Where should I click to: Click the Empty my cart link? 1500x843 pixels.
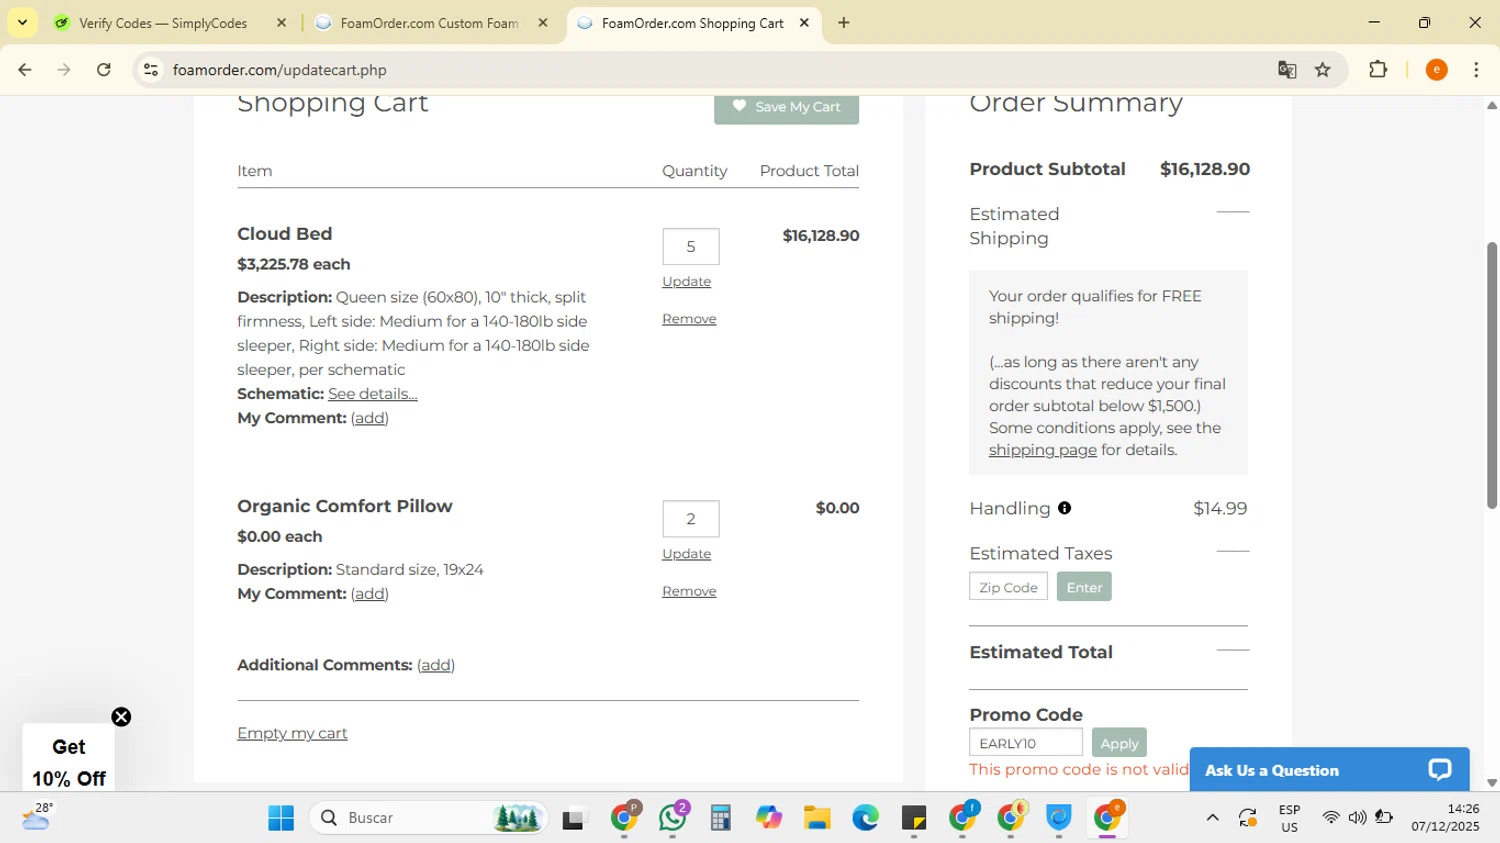coord(292,733)
